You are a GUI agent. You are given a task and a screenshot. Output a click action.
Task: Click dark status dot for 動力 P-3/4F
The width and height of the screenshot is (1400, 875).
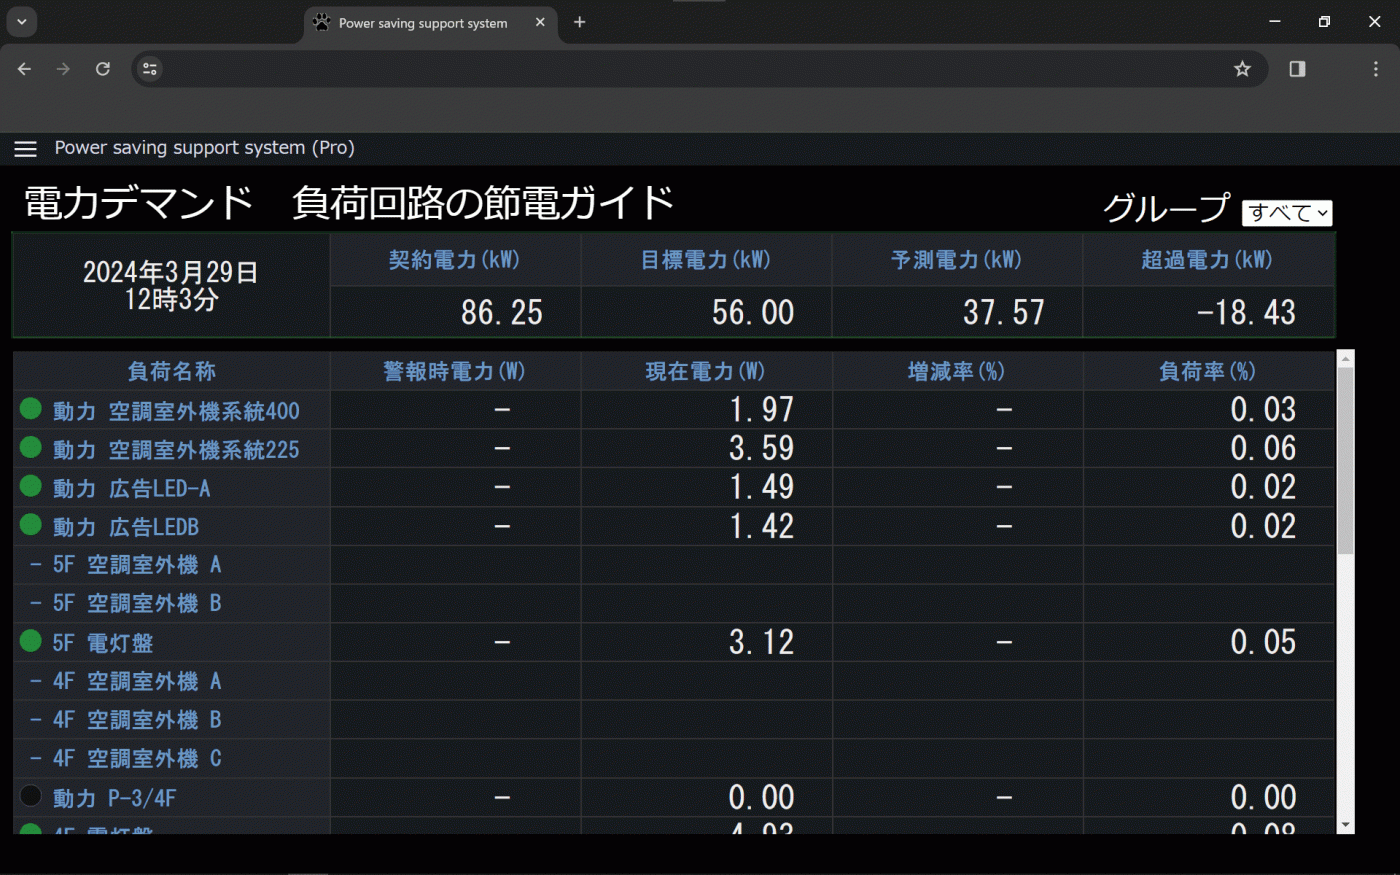pyautogui.click(x=31, y=796)
